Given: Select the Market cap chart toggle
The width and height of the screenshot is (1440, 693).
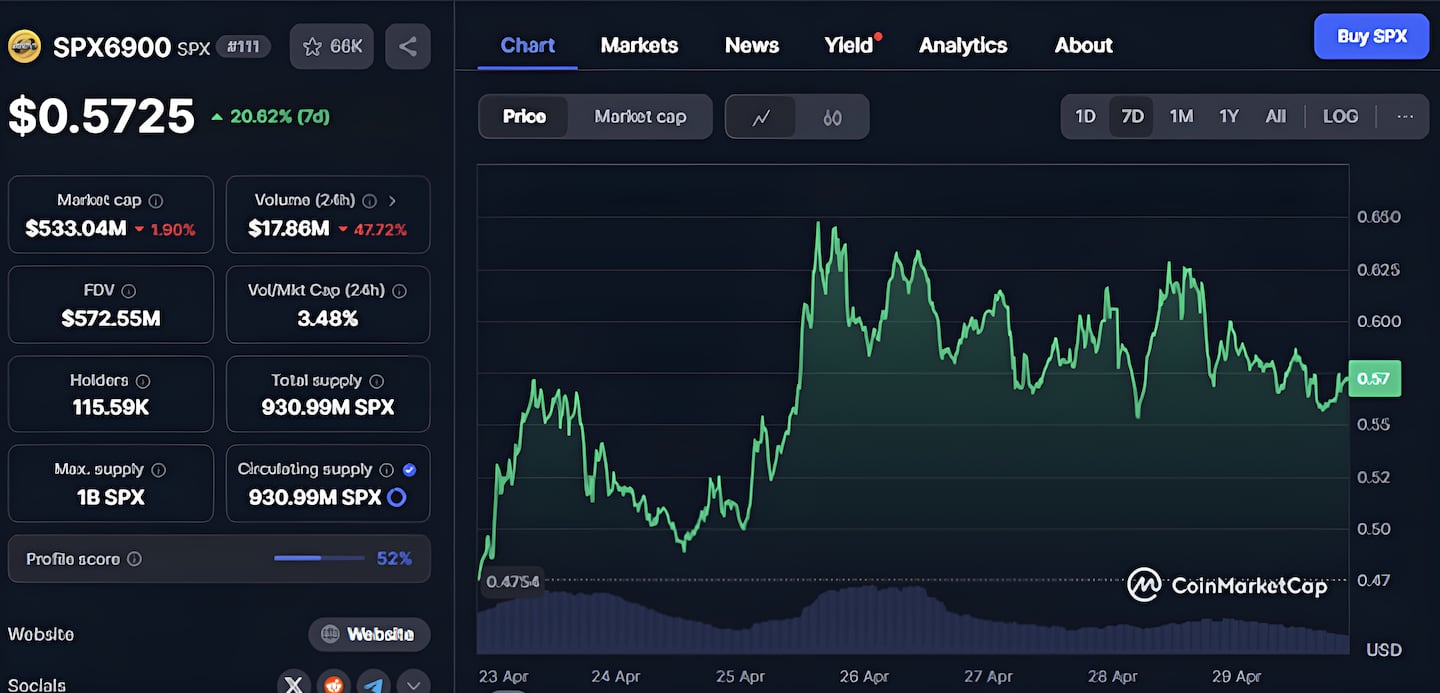Looking at the screenshot, I should click(640, 117).
